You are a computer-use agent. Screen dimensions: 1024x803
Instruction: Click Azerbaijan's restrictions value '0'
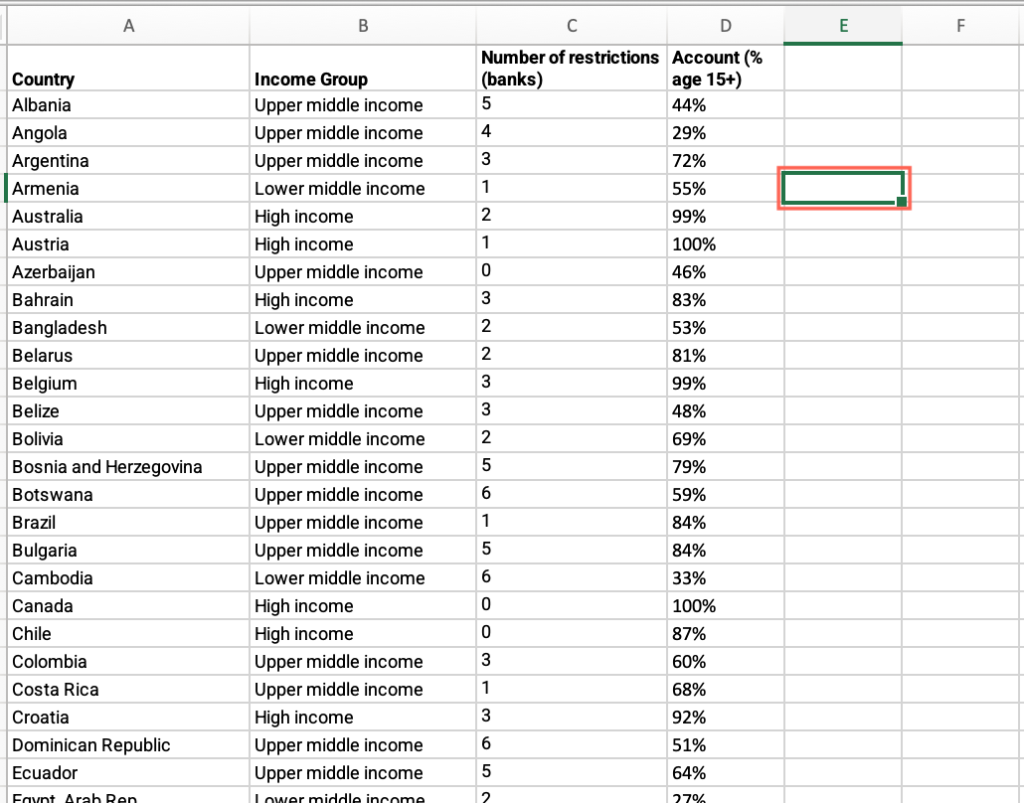[x=571, y=272]
